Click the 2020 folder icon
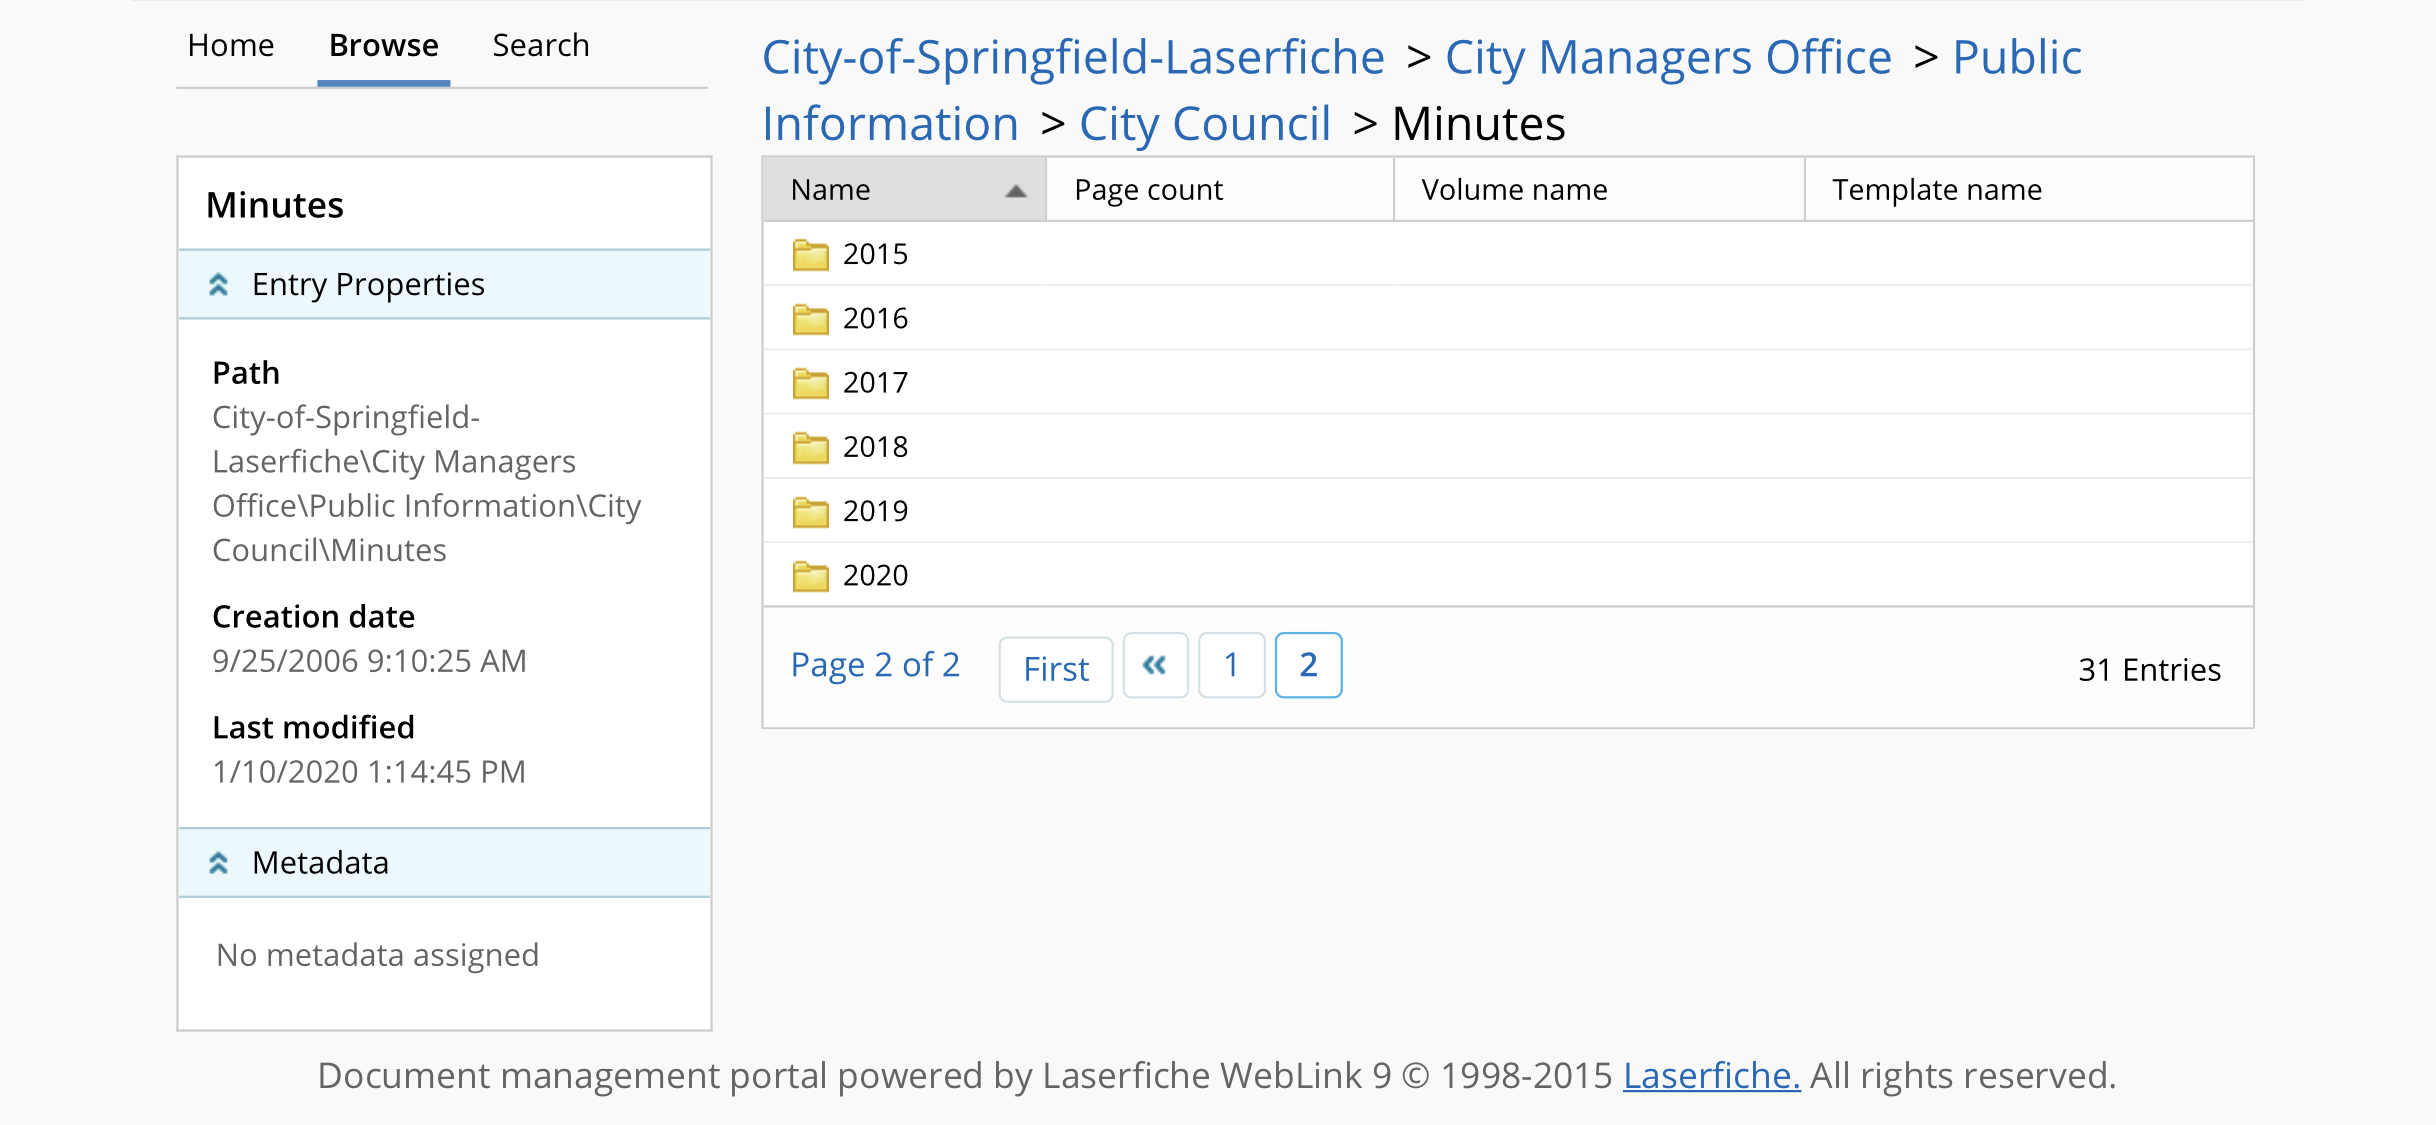The width and height of the screenshot is (2436, 1125). 810,576
